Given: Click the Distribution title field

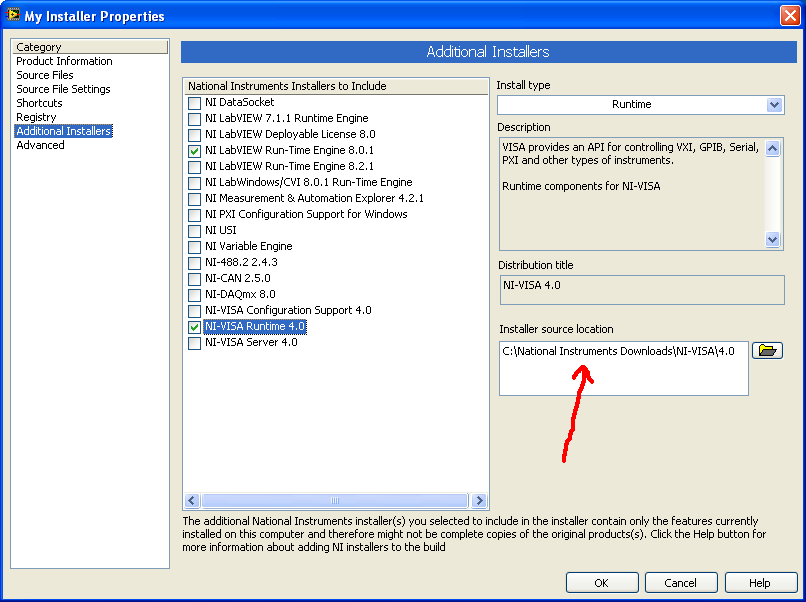Looking at the screenshot, I should click(x=642, y=290).
